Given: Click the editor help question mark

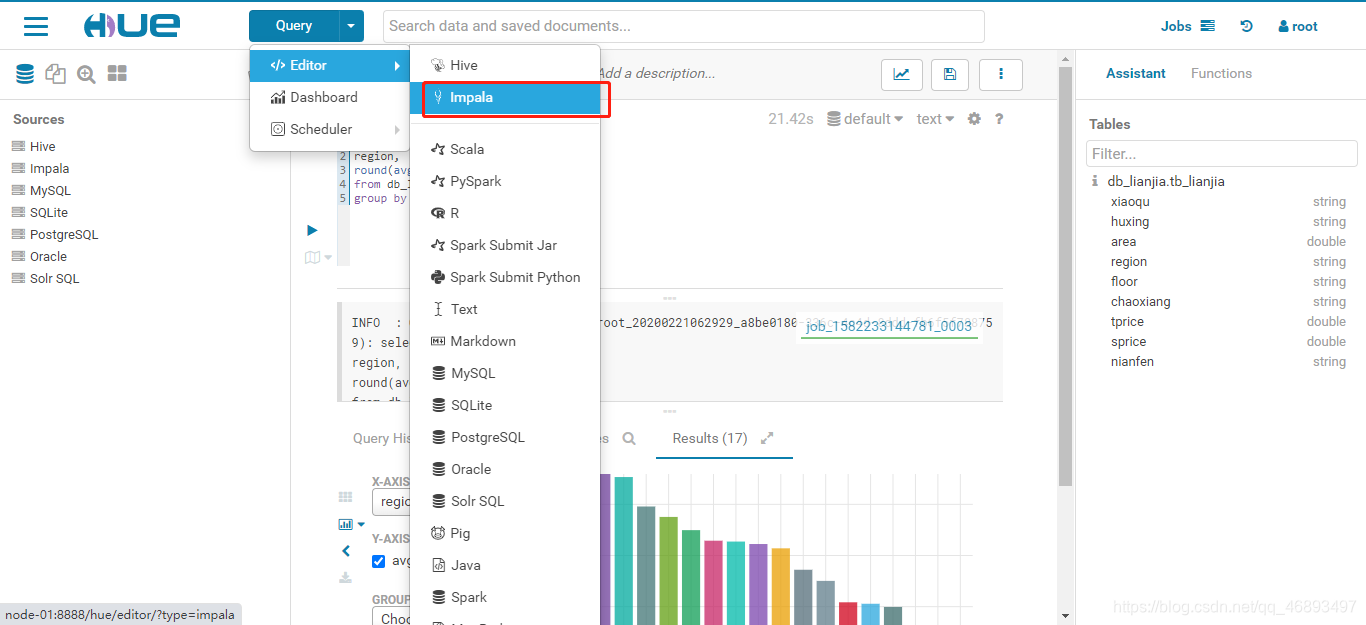Looking at the screenshot, I should (998, 119).
